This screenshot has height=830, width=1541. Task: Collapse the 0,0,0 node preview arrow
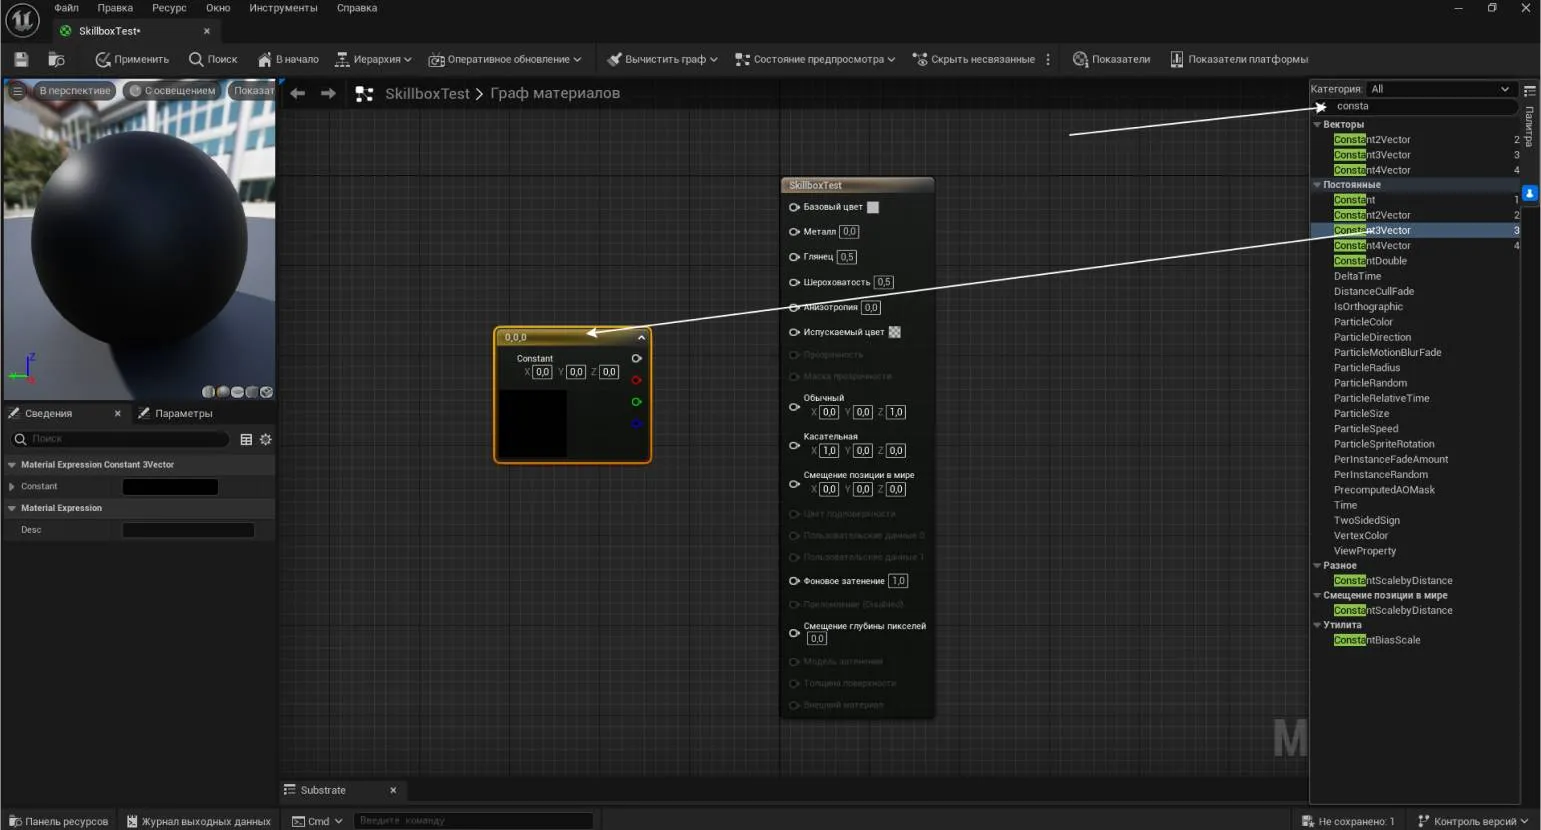[641, 338]
